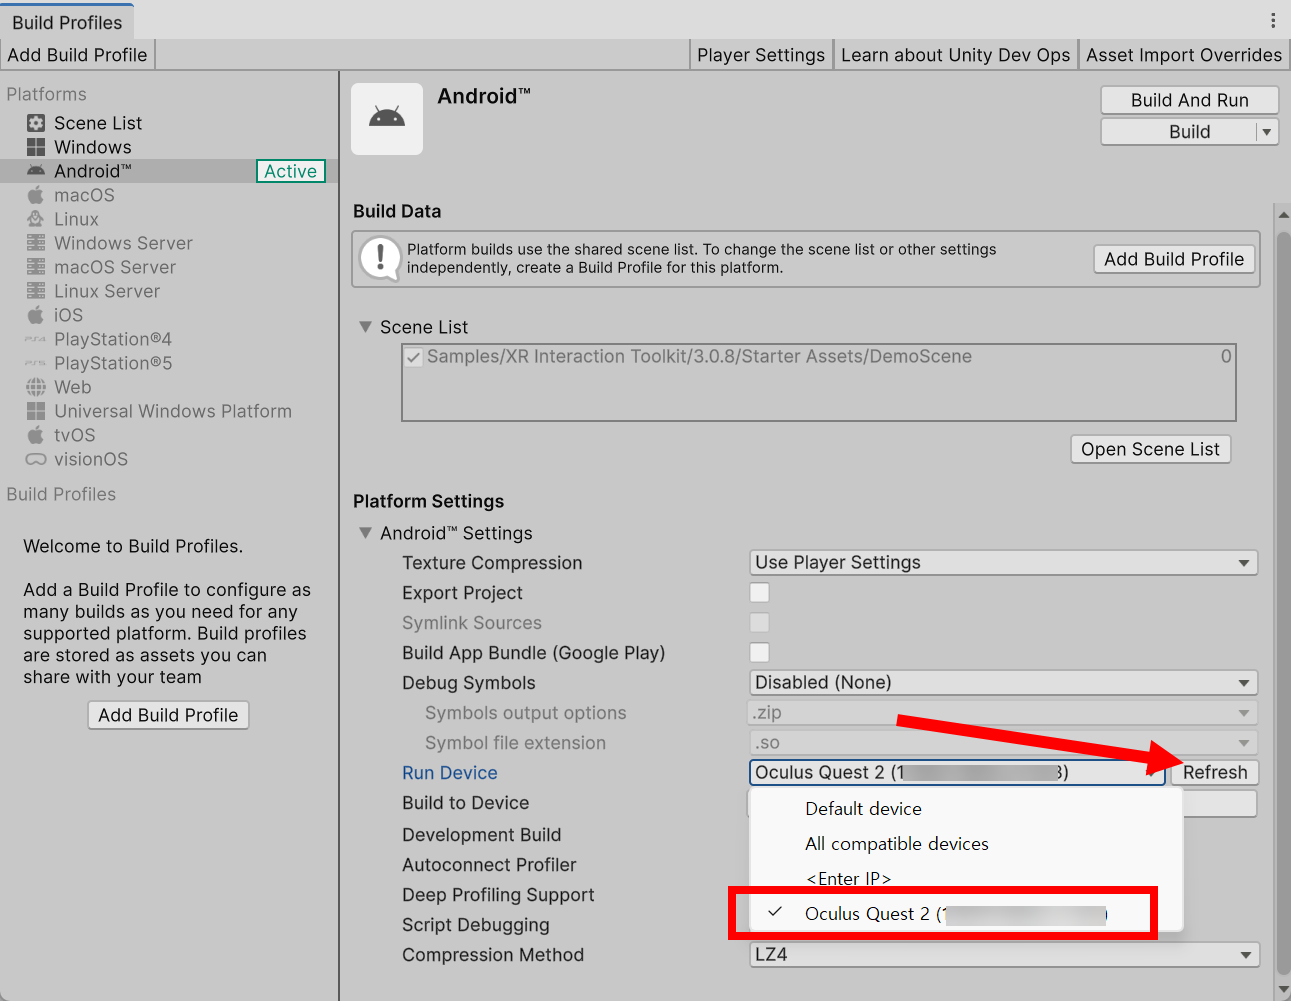Click the Scene List gear icon

pos(36,123)
